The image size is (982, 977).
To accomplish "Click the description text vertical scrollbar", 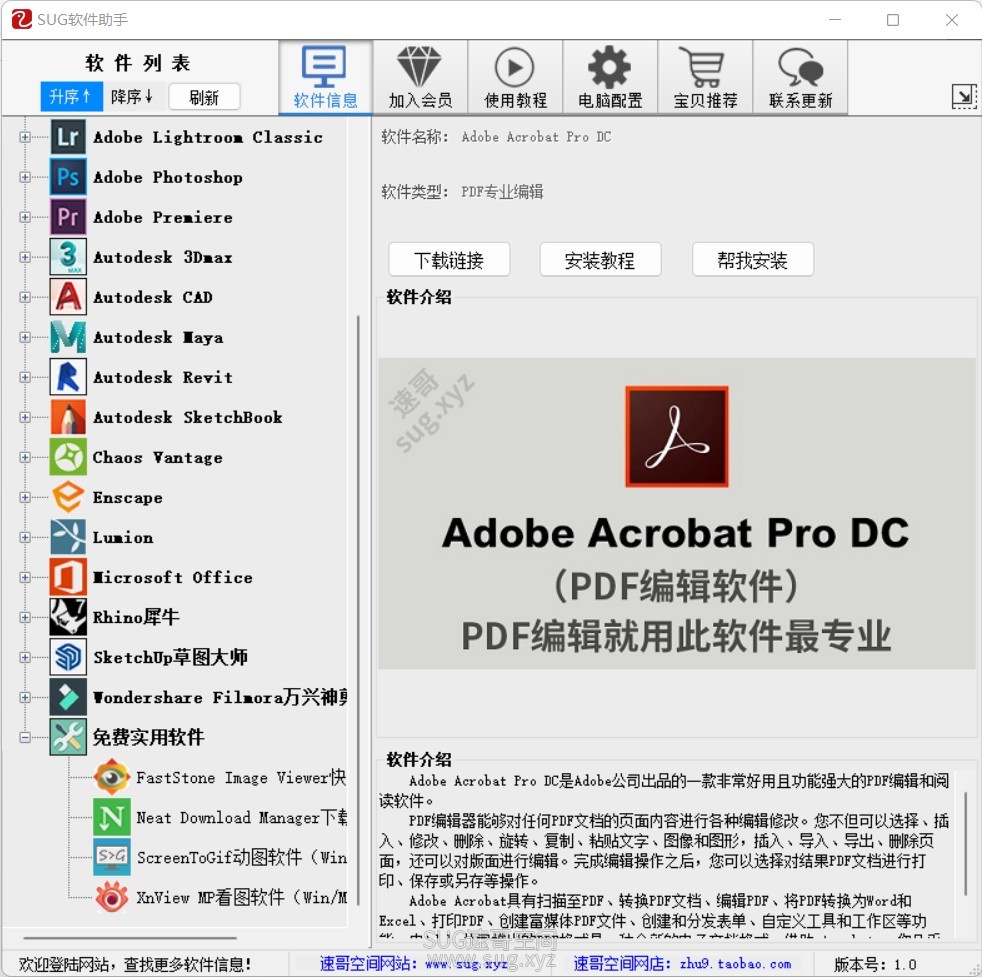I will [965, 842].
